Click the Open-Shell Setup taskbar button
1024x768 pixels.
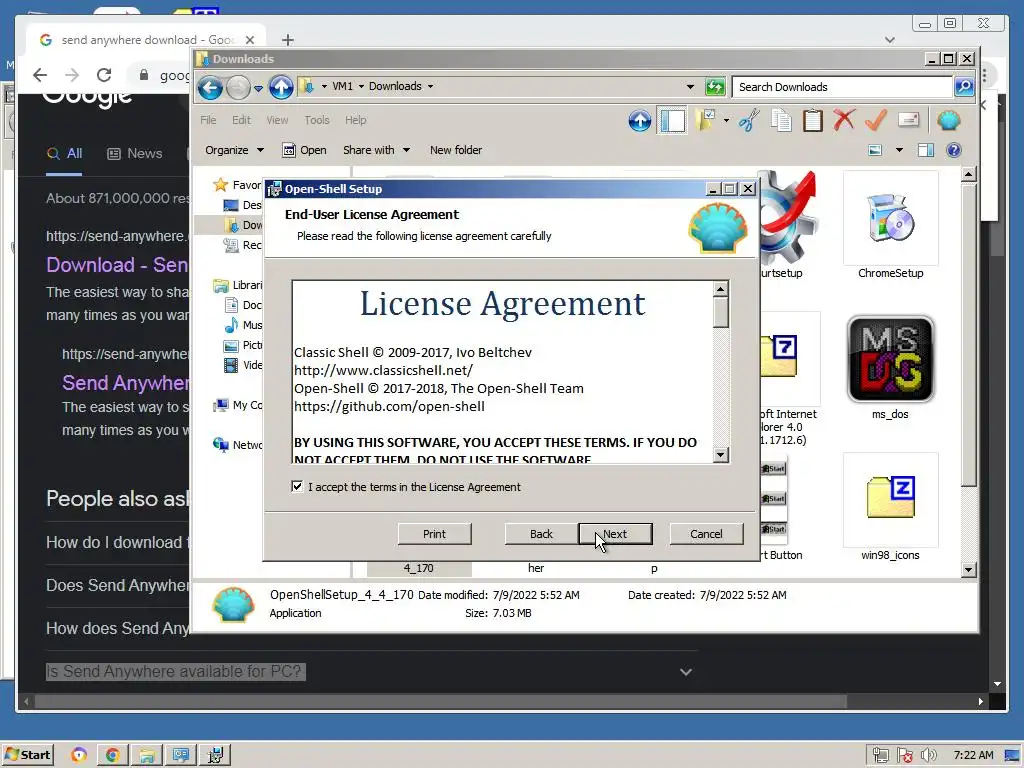[x=215, y=755]
